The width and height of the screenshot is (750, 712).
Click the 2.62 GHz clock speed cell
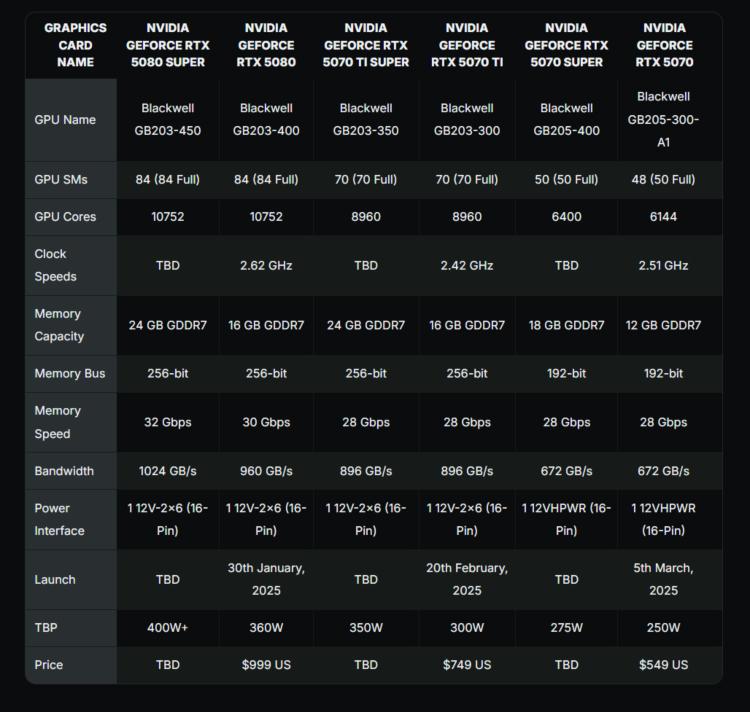coord(266,265)
